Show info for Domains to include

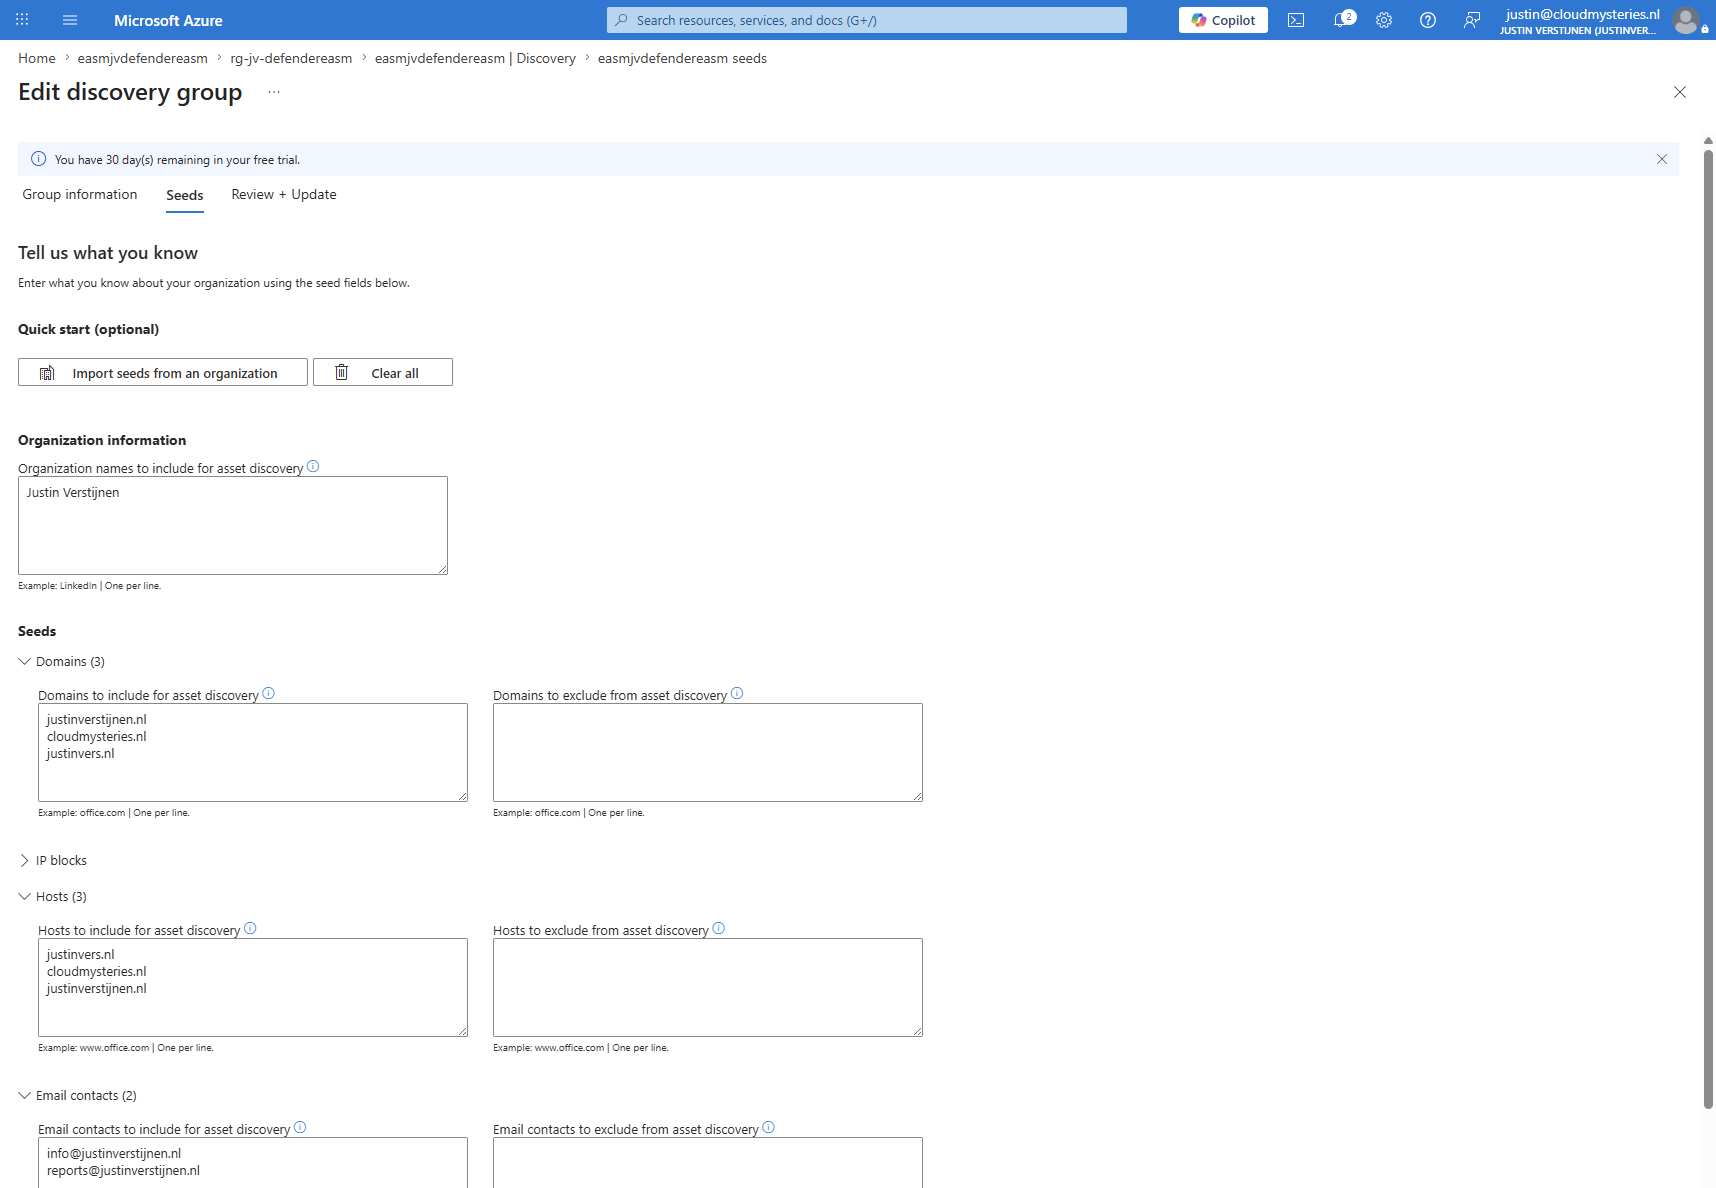[268, 693]
